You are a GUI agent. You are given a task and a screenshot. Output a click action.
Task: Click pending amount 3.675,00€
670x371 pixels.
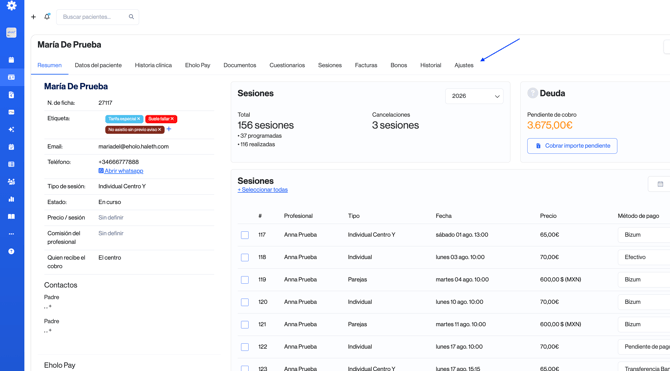550,125
